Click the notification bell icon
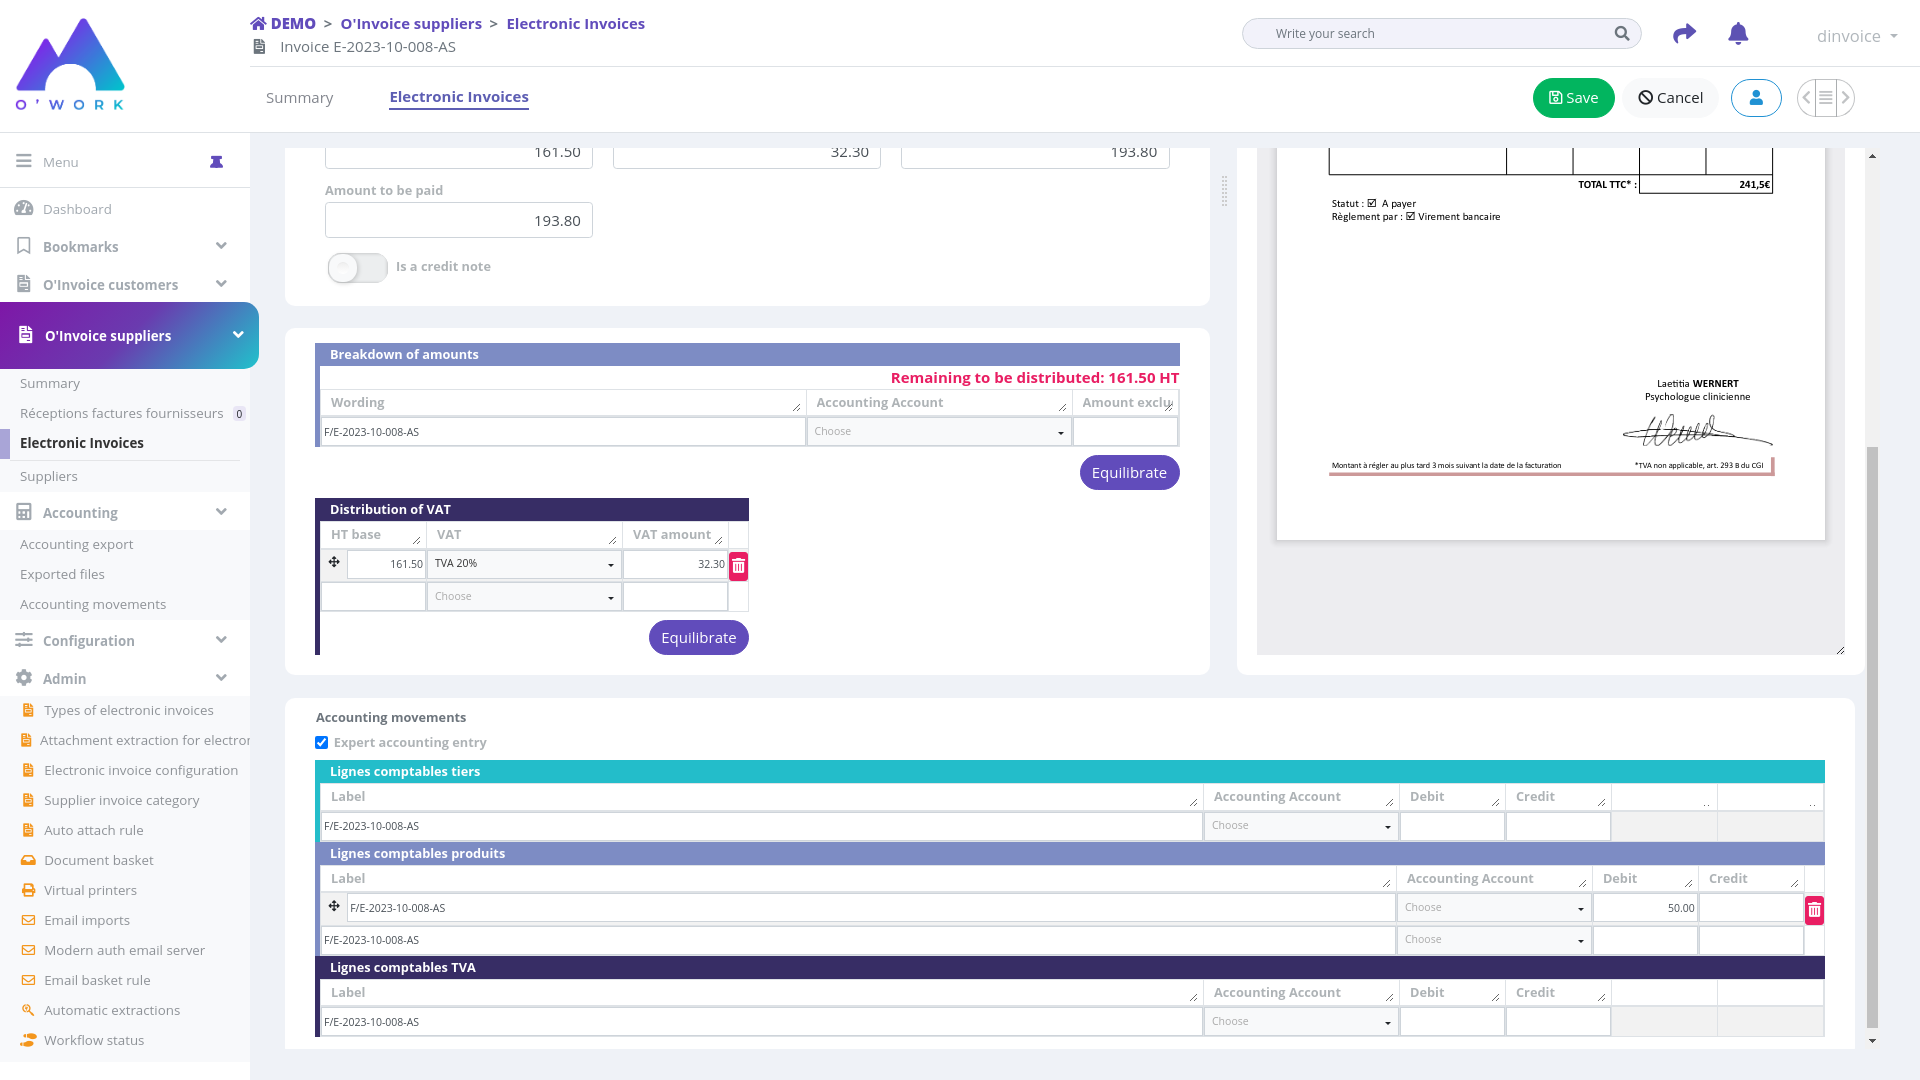This screenshot has width=1920, height=1080. point(1738,34)
